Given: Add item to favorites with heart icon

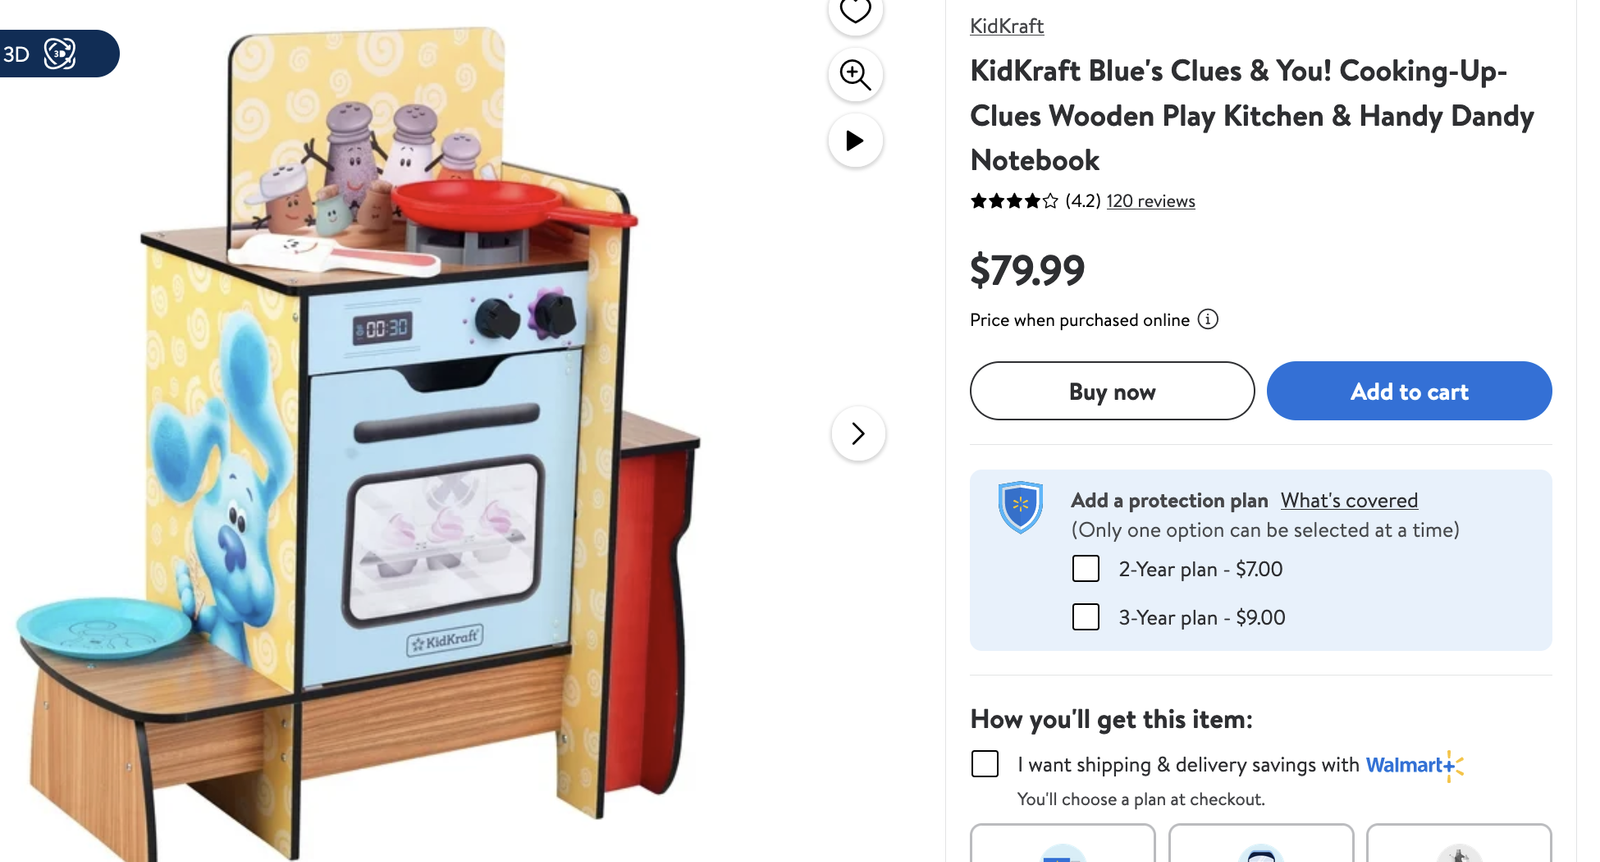Looking at the screenshot, I should 855,11.
